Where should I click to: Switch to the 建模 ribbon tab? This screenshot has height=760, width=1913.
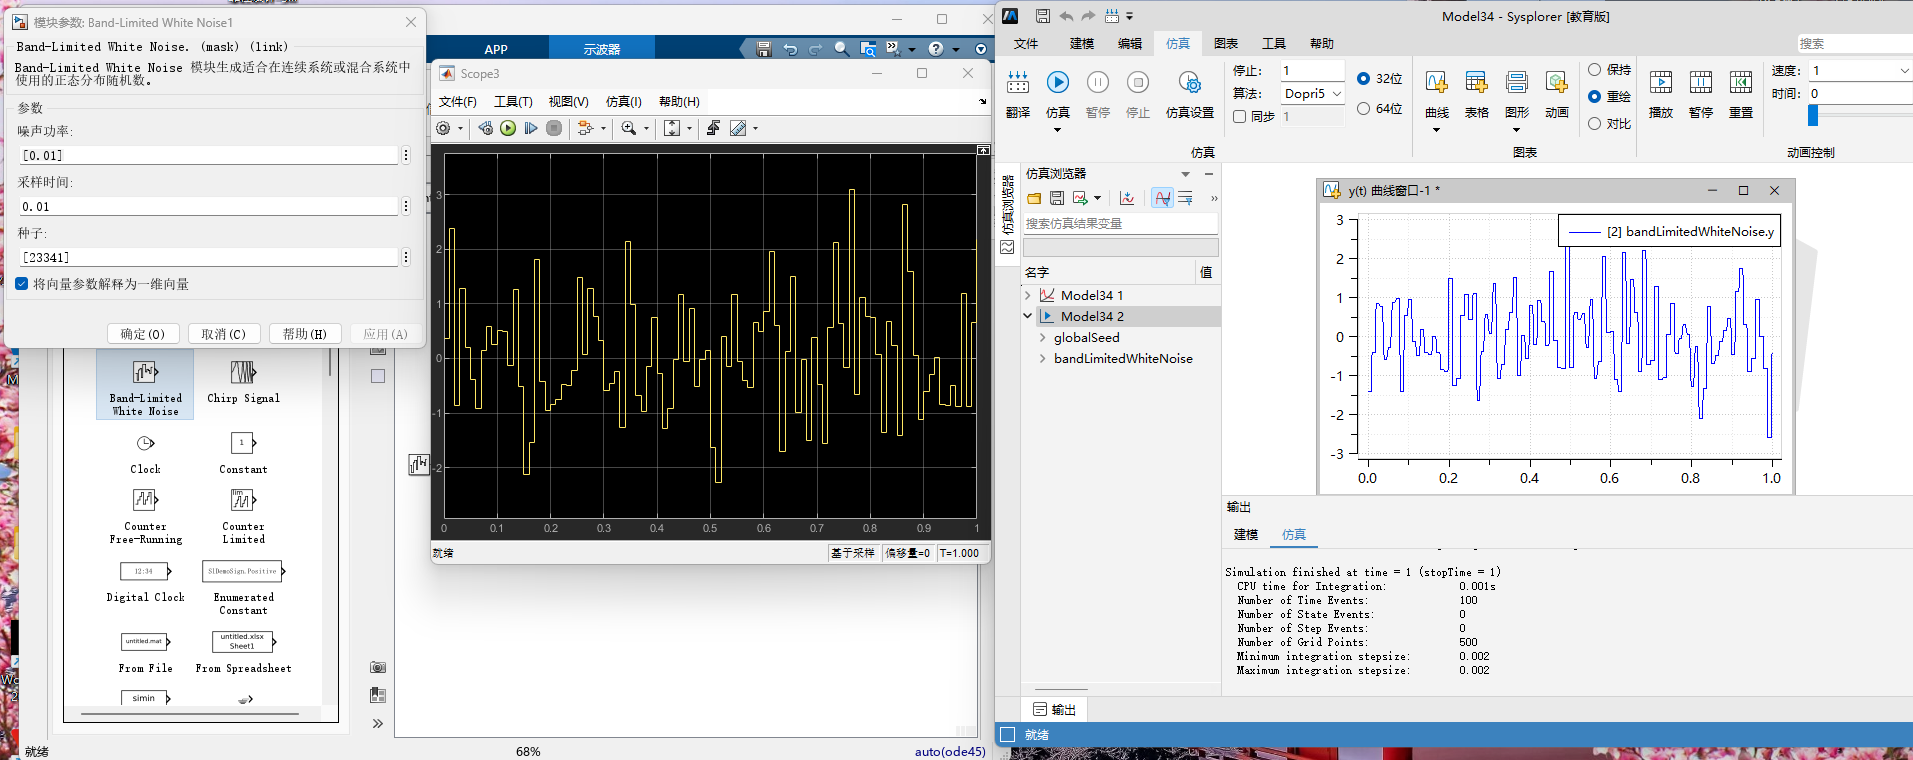(1082, 43)
